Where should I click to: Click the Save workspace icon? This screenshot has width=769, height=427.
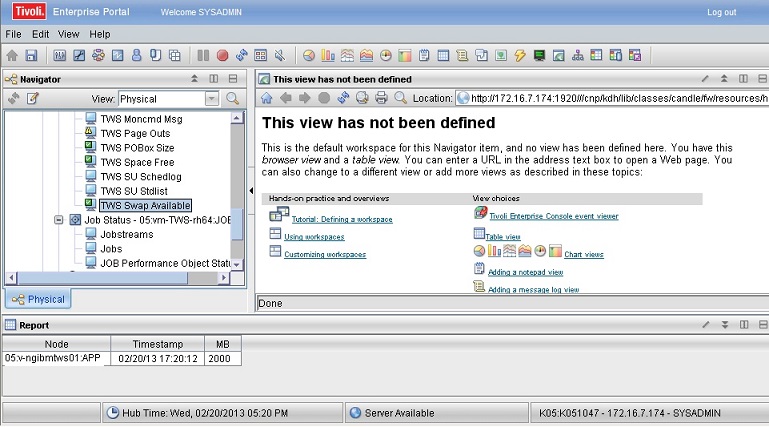click(31, 55)
